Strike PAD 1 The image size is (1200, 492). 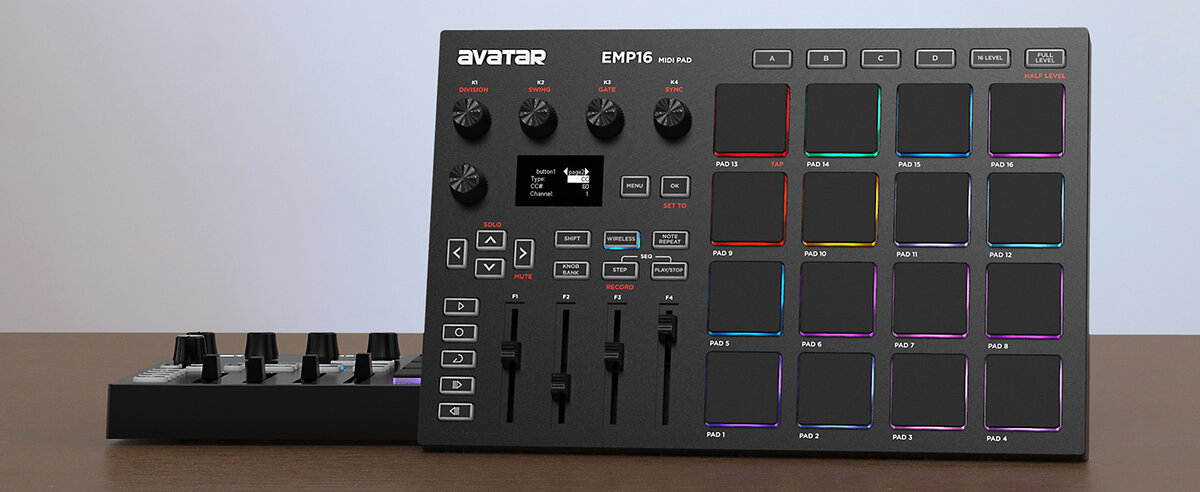(x=743, y=388)
